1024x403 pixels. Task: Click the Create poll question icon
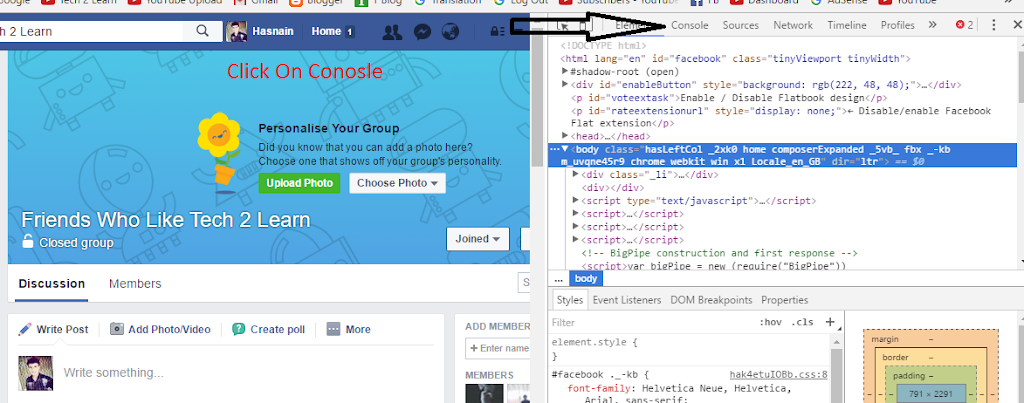tap(239, 329)
